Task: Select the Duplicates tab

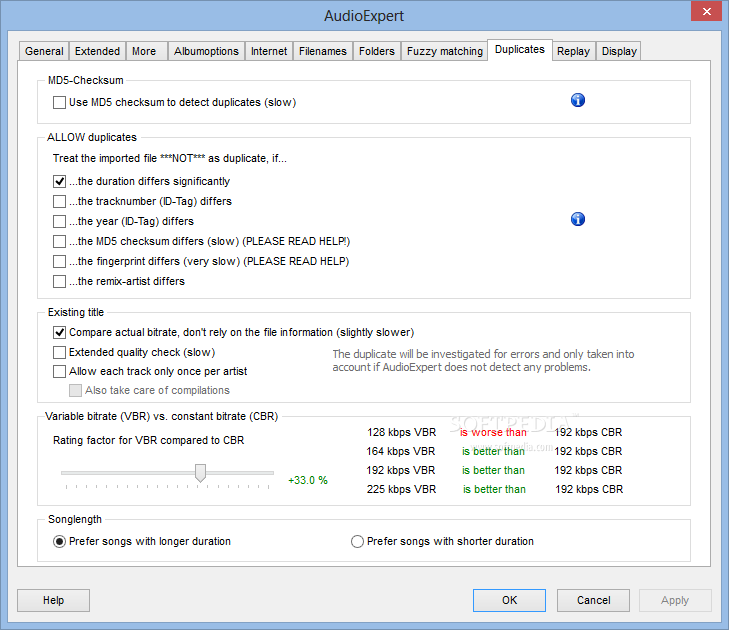Action: tap(520, 50)
